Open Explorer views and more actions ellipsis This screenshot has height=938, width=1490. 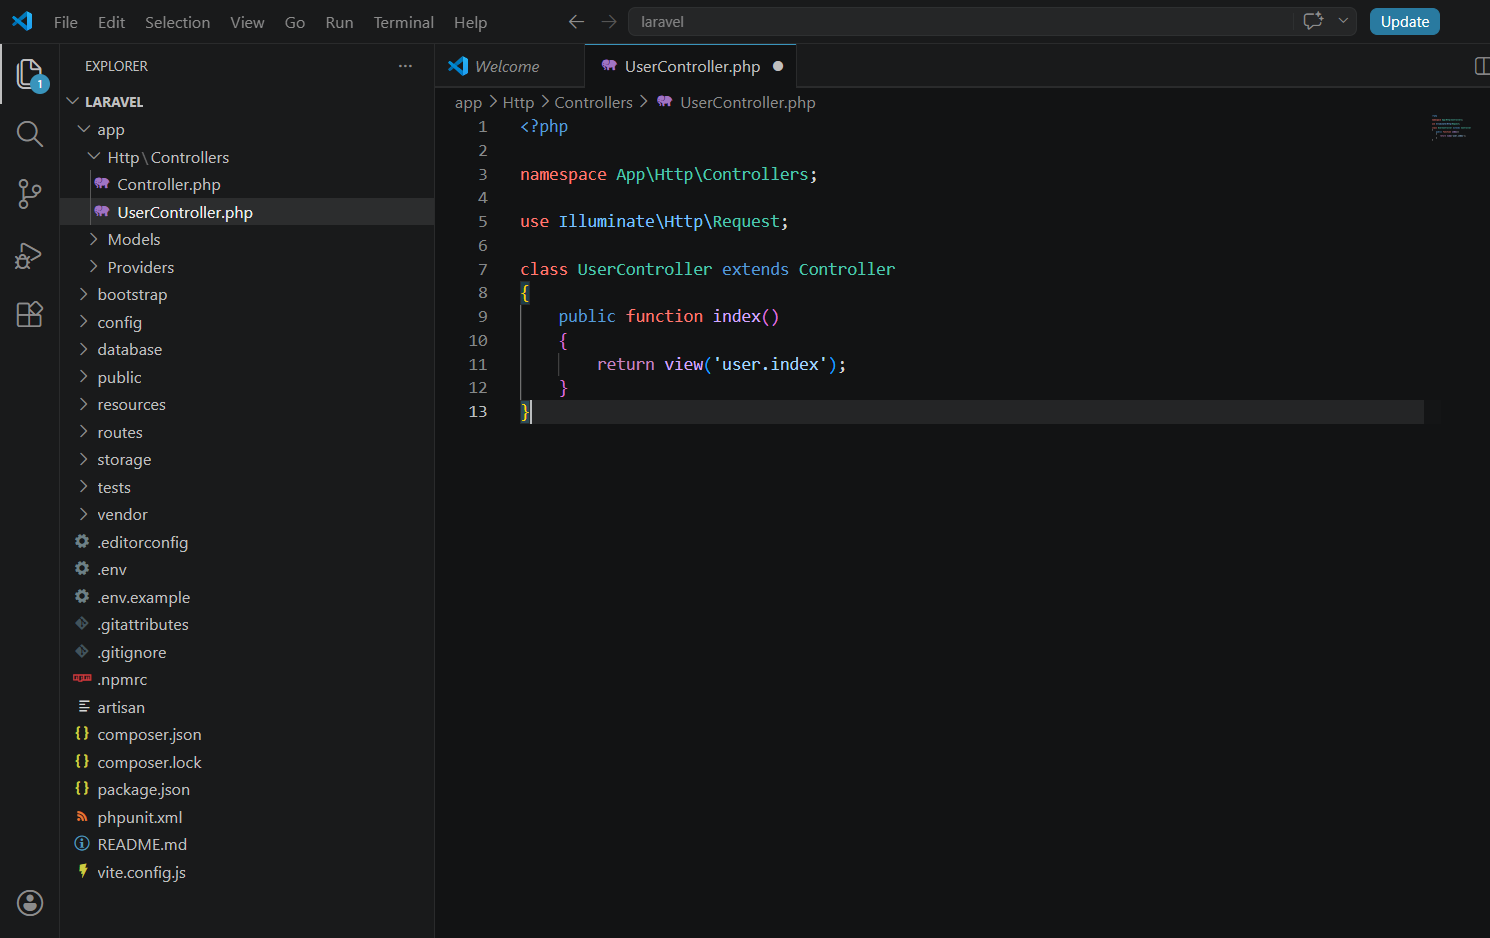(405, 66)
